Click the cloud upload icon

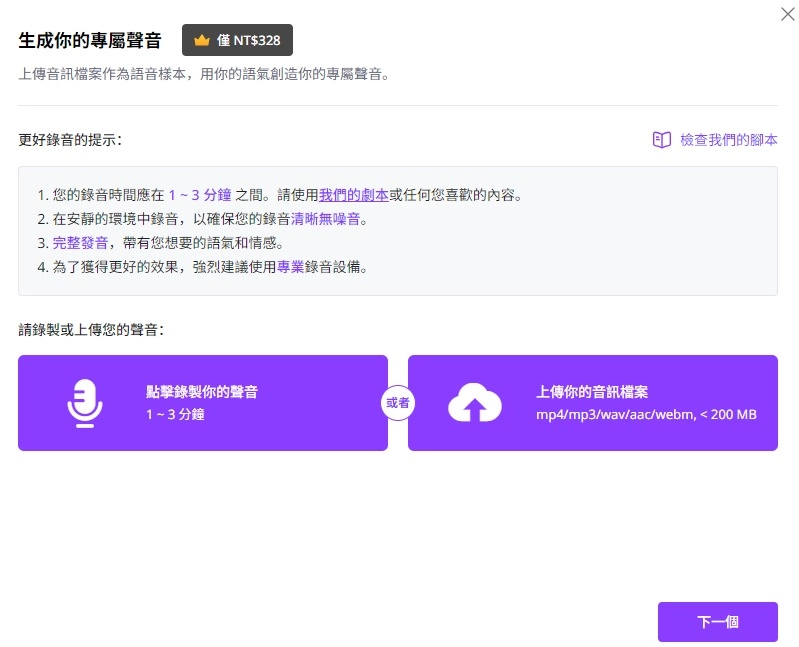(x=474, y=403)
